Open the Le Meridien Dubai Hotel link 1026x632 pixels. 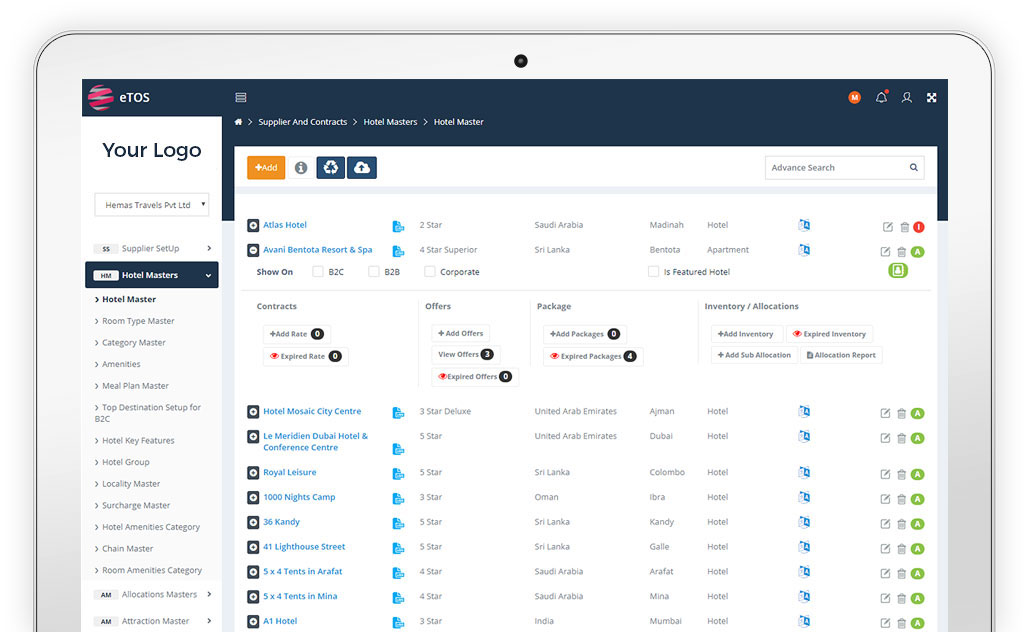[x=315, y=442]
